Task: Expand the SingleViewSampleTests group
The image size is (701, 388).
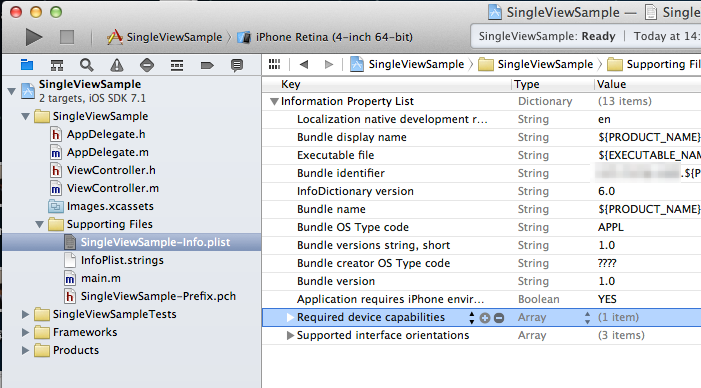Action: click(x=25, y=315)
